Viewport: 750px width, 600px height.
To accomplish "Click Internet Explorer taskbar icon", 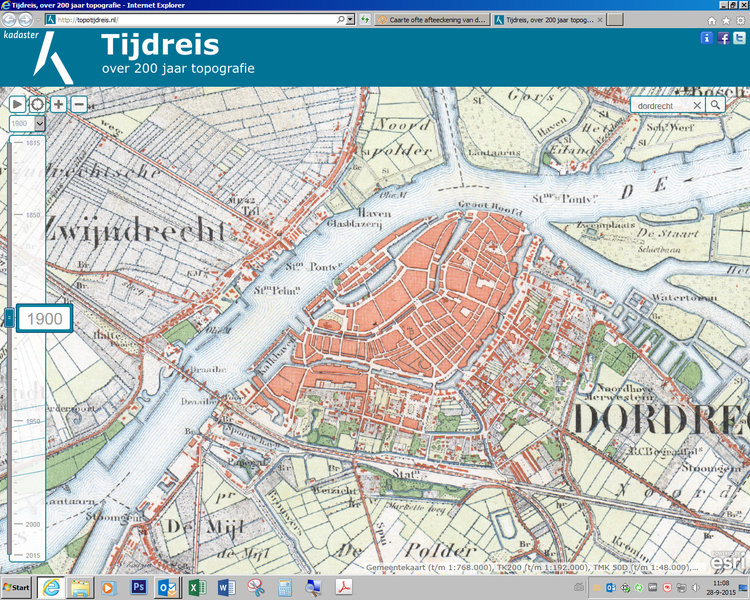I will coord(51,587).
